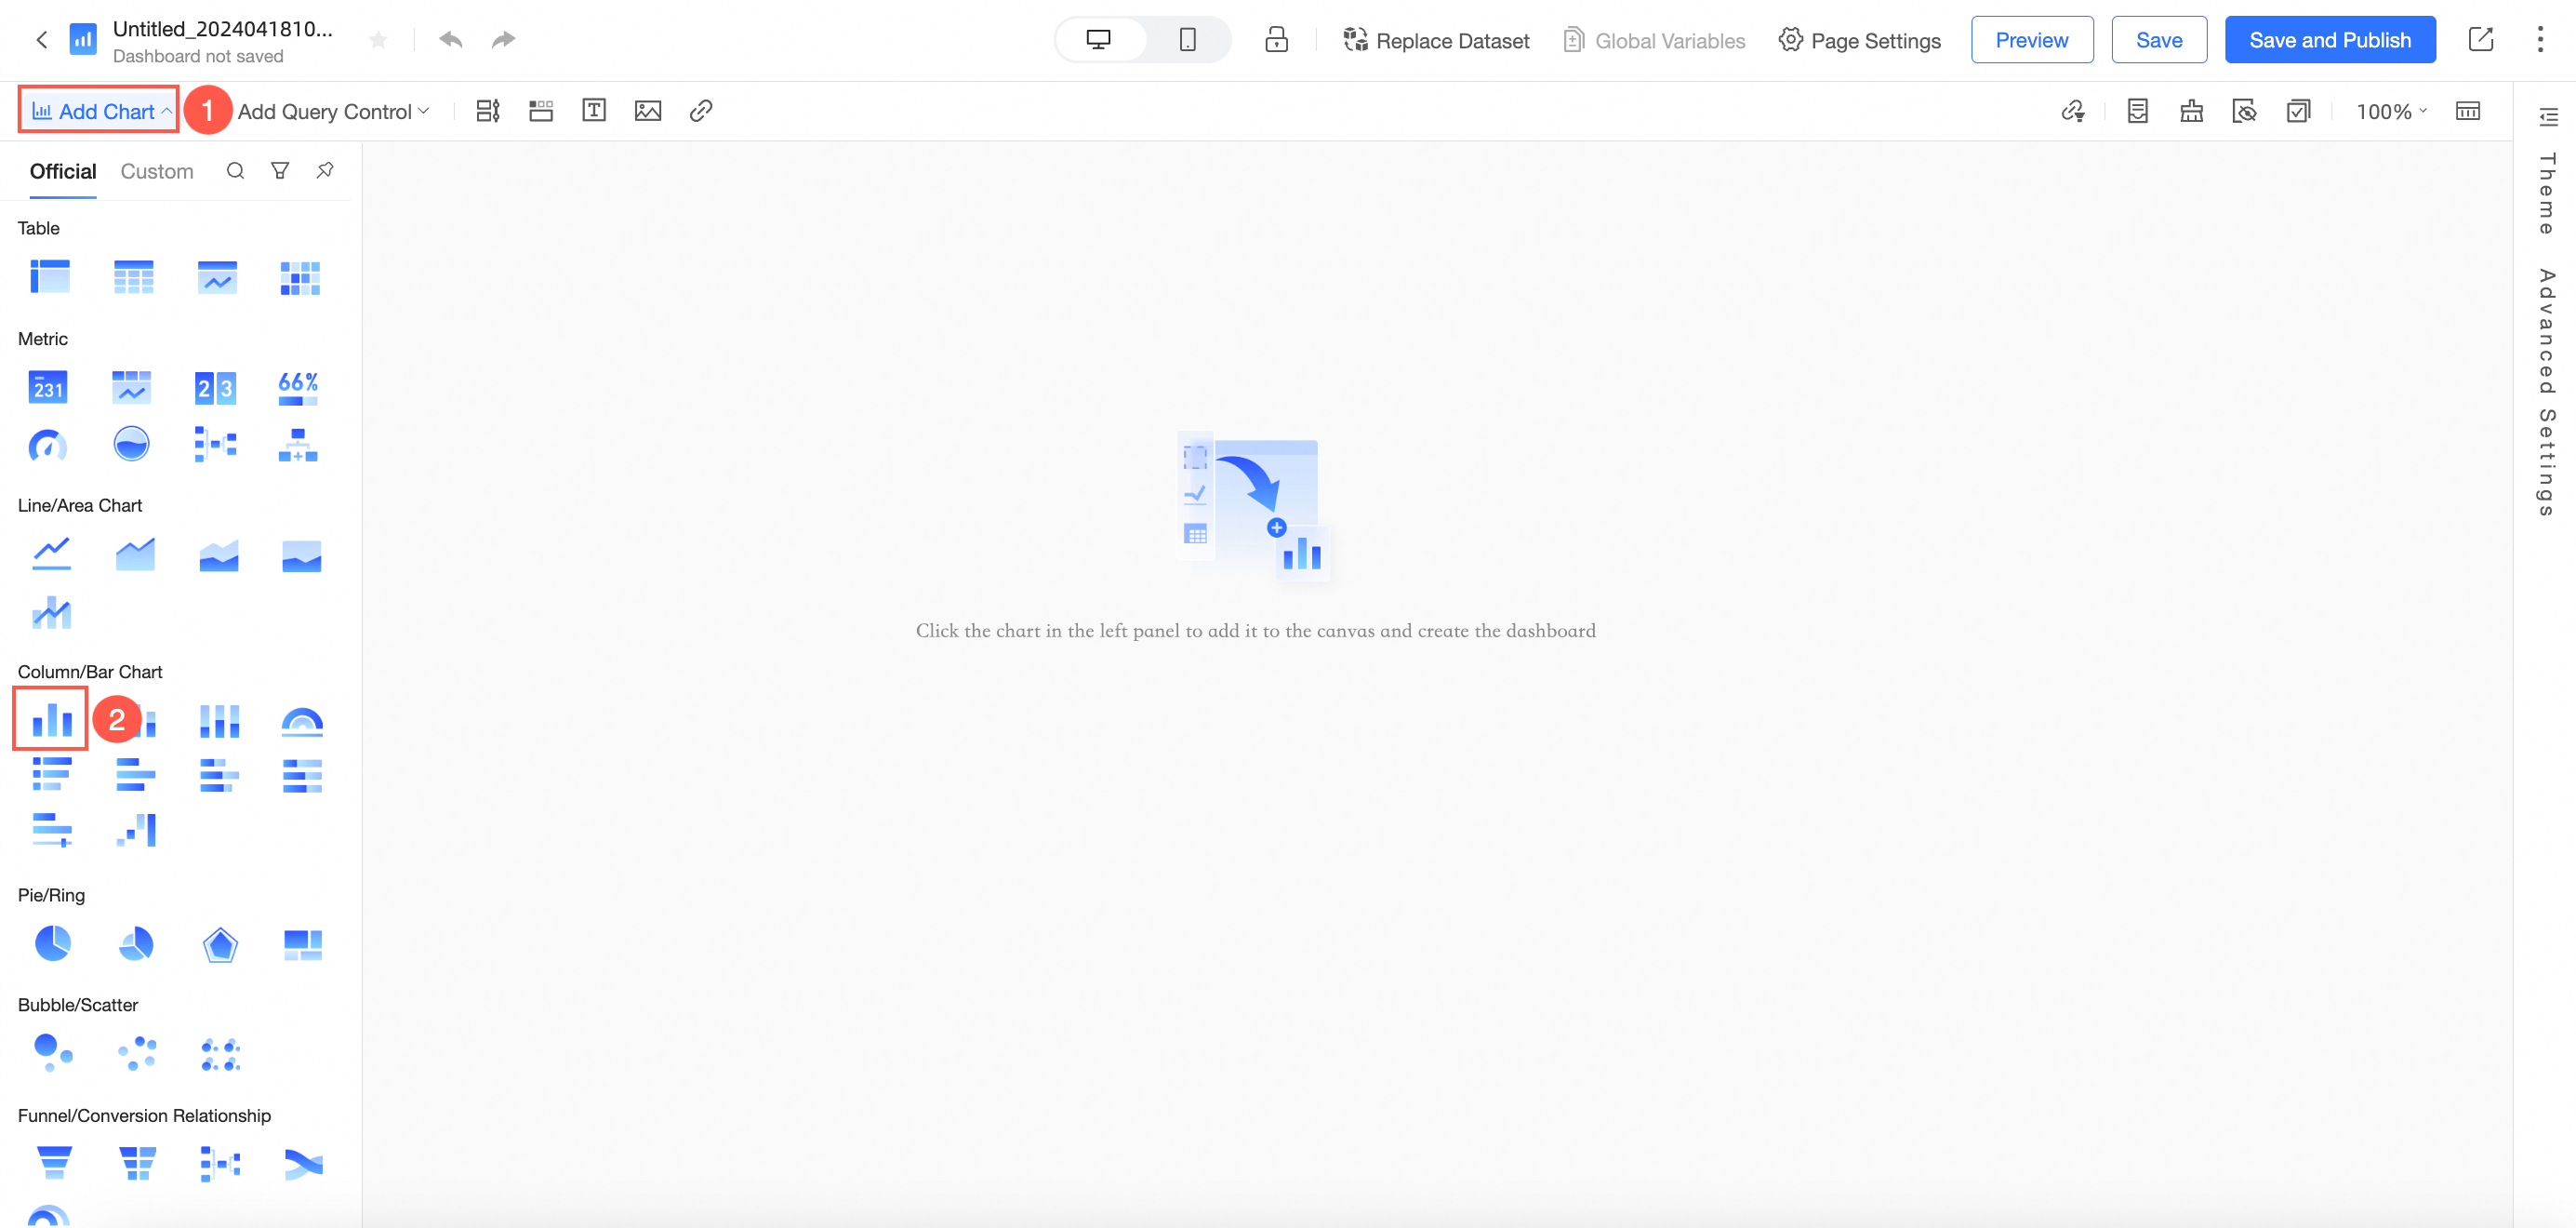This screenshot has width=2576, height=1228.
Task: Click the Preview button
Action: (2031, 40)
